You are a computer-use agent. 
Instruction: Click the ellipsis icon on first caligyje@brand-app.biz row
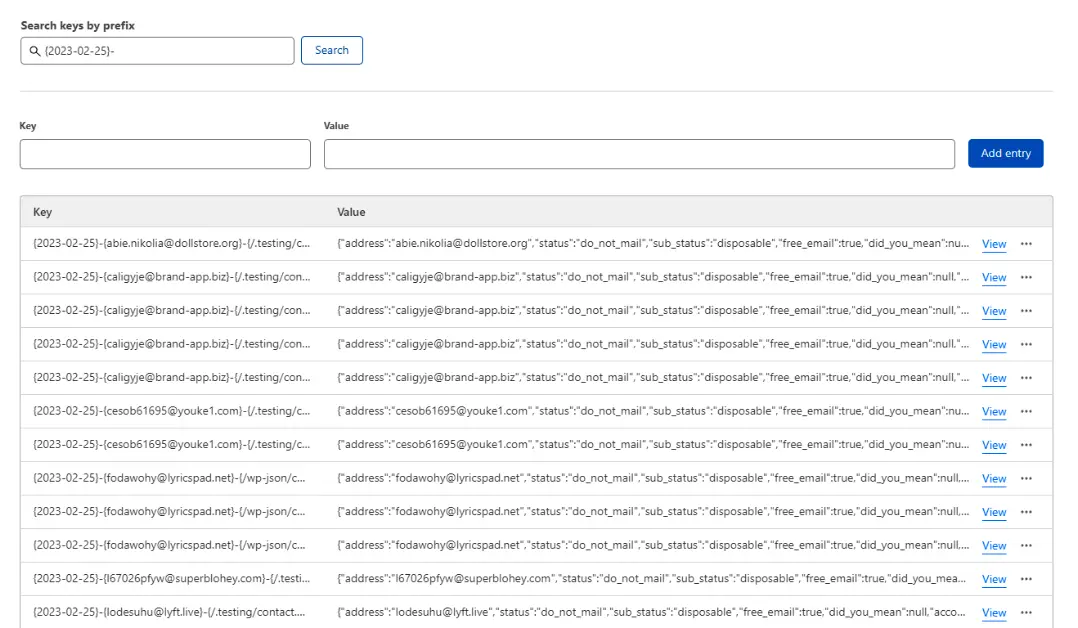coord(1027,277)
